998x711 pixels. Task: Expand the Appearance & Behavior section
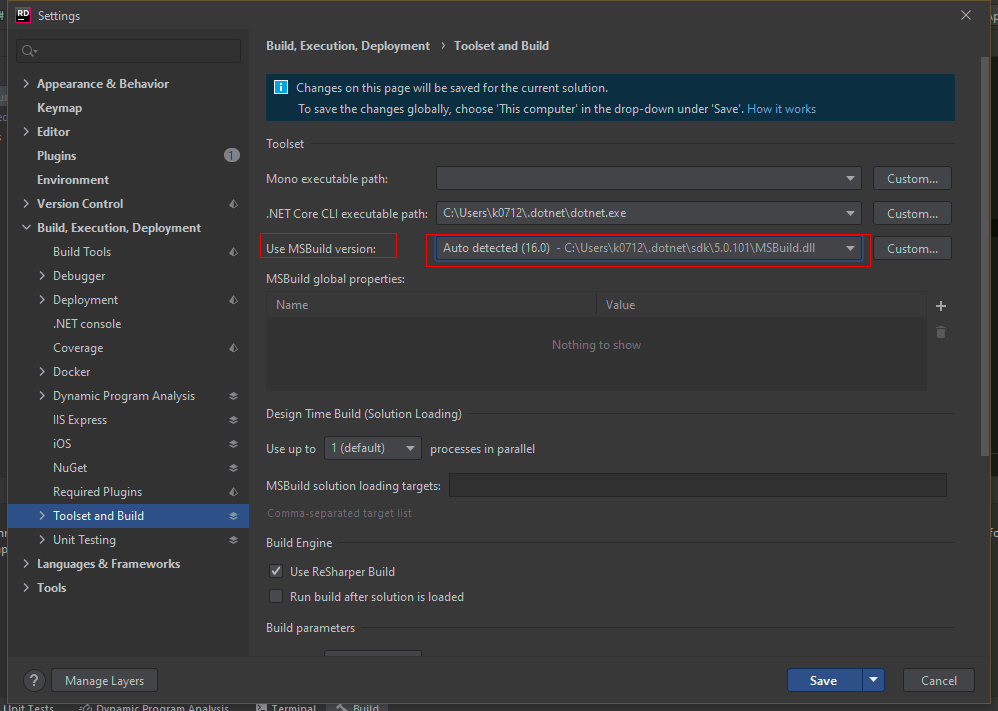(26, 83)
